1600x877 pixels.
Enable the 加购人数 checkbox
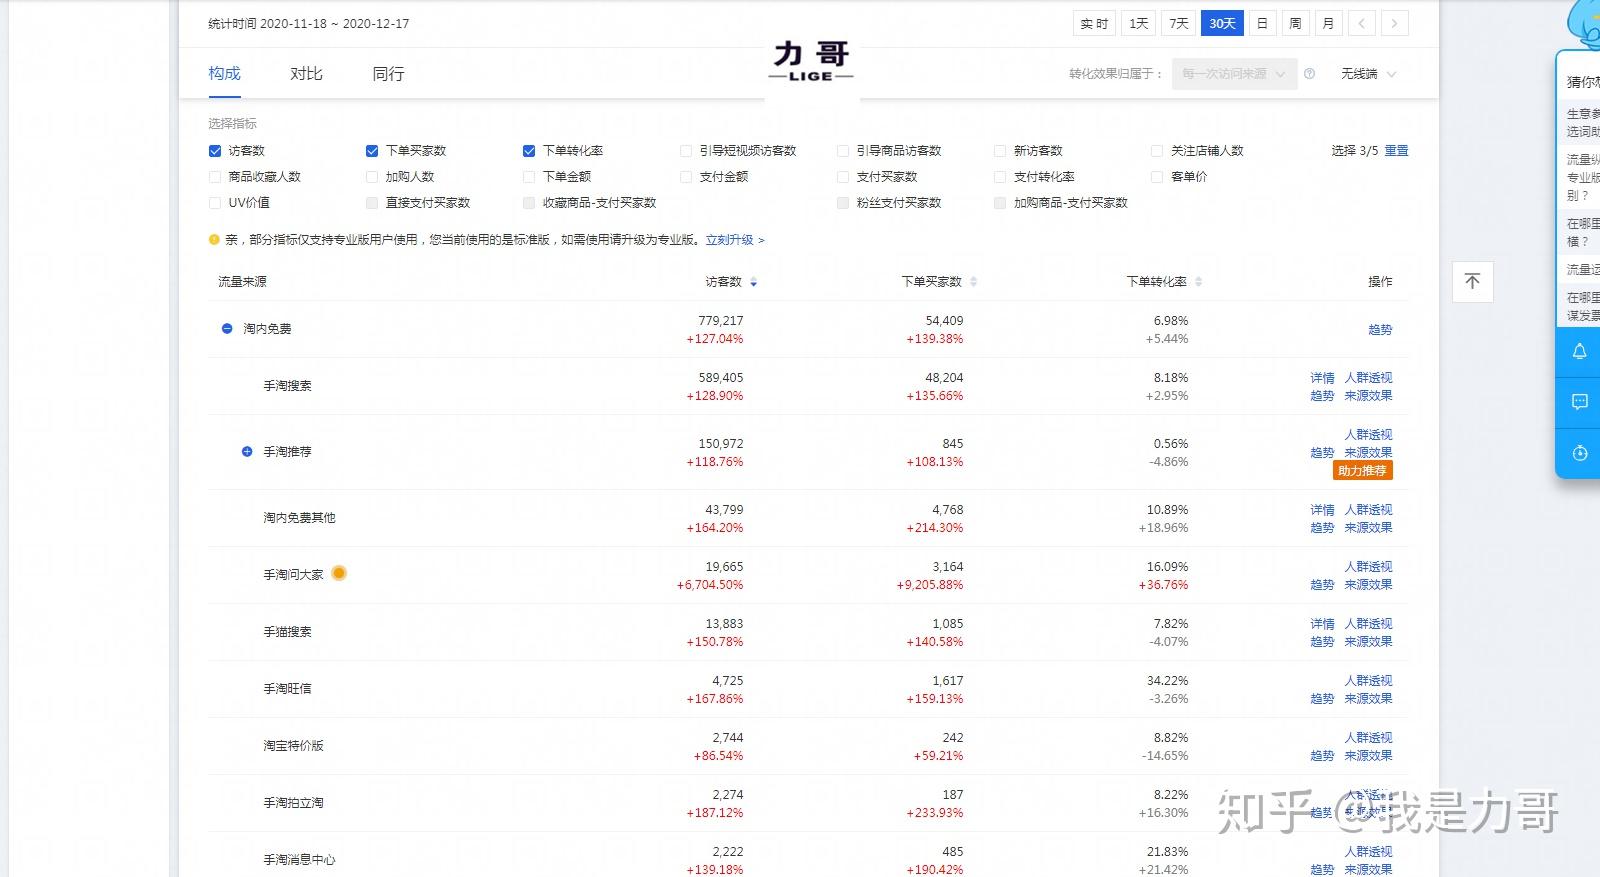click(x=372, y=177)
